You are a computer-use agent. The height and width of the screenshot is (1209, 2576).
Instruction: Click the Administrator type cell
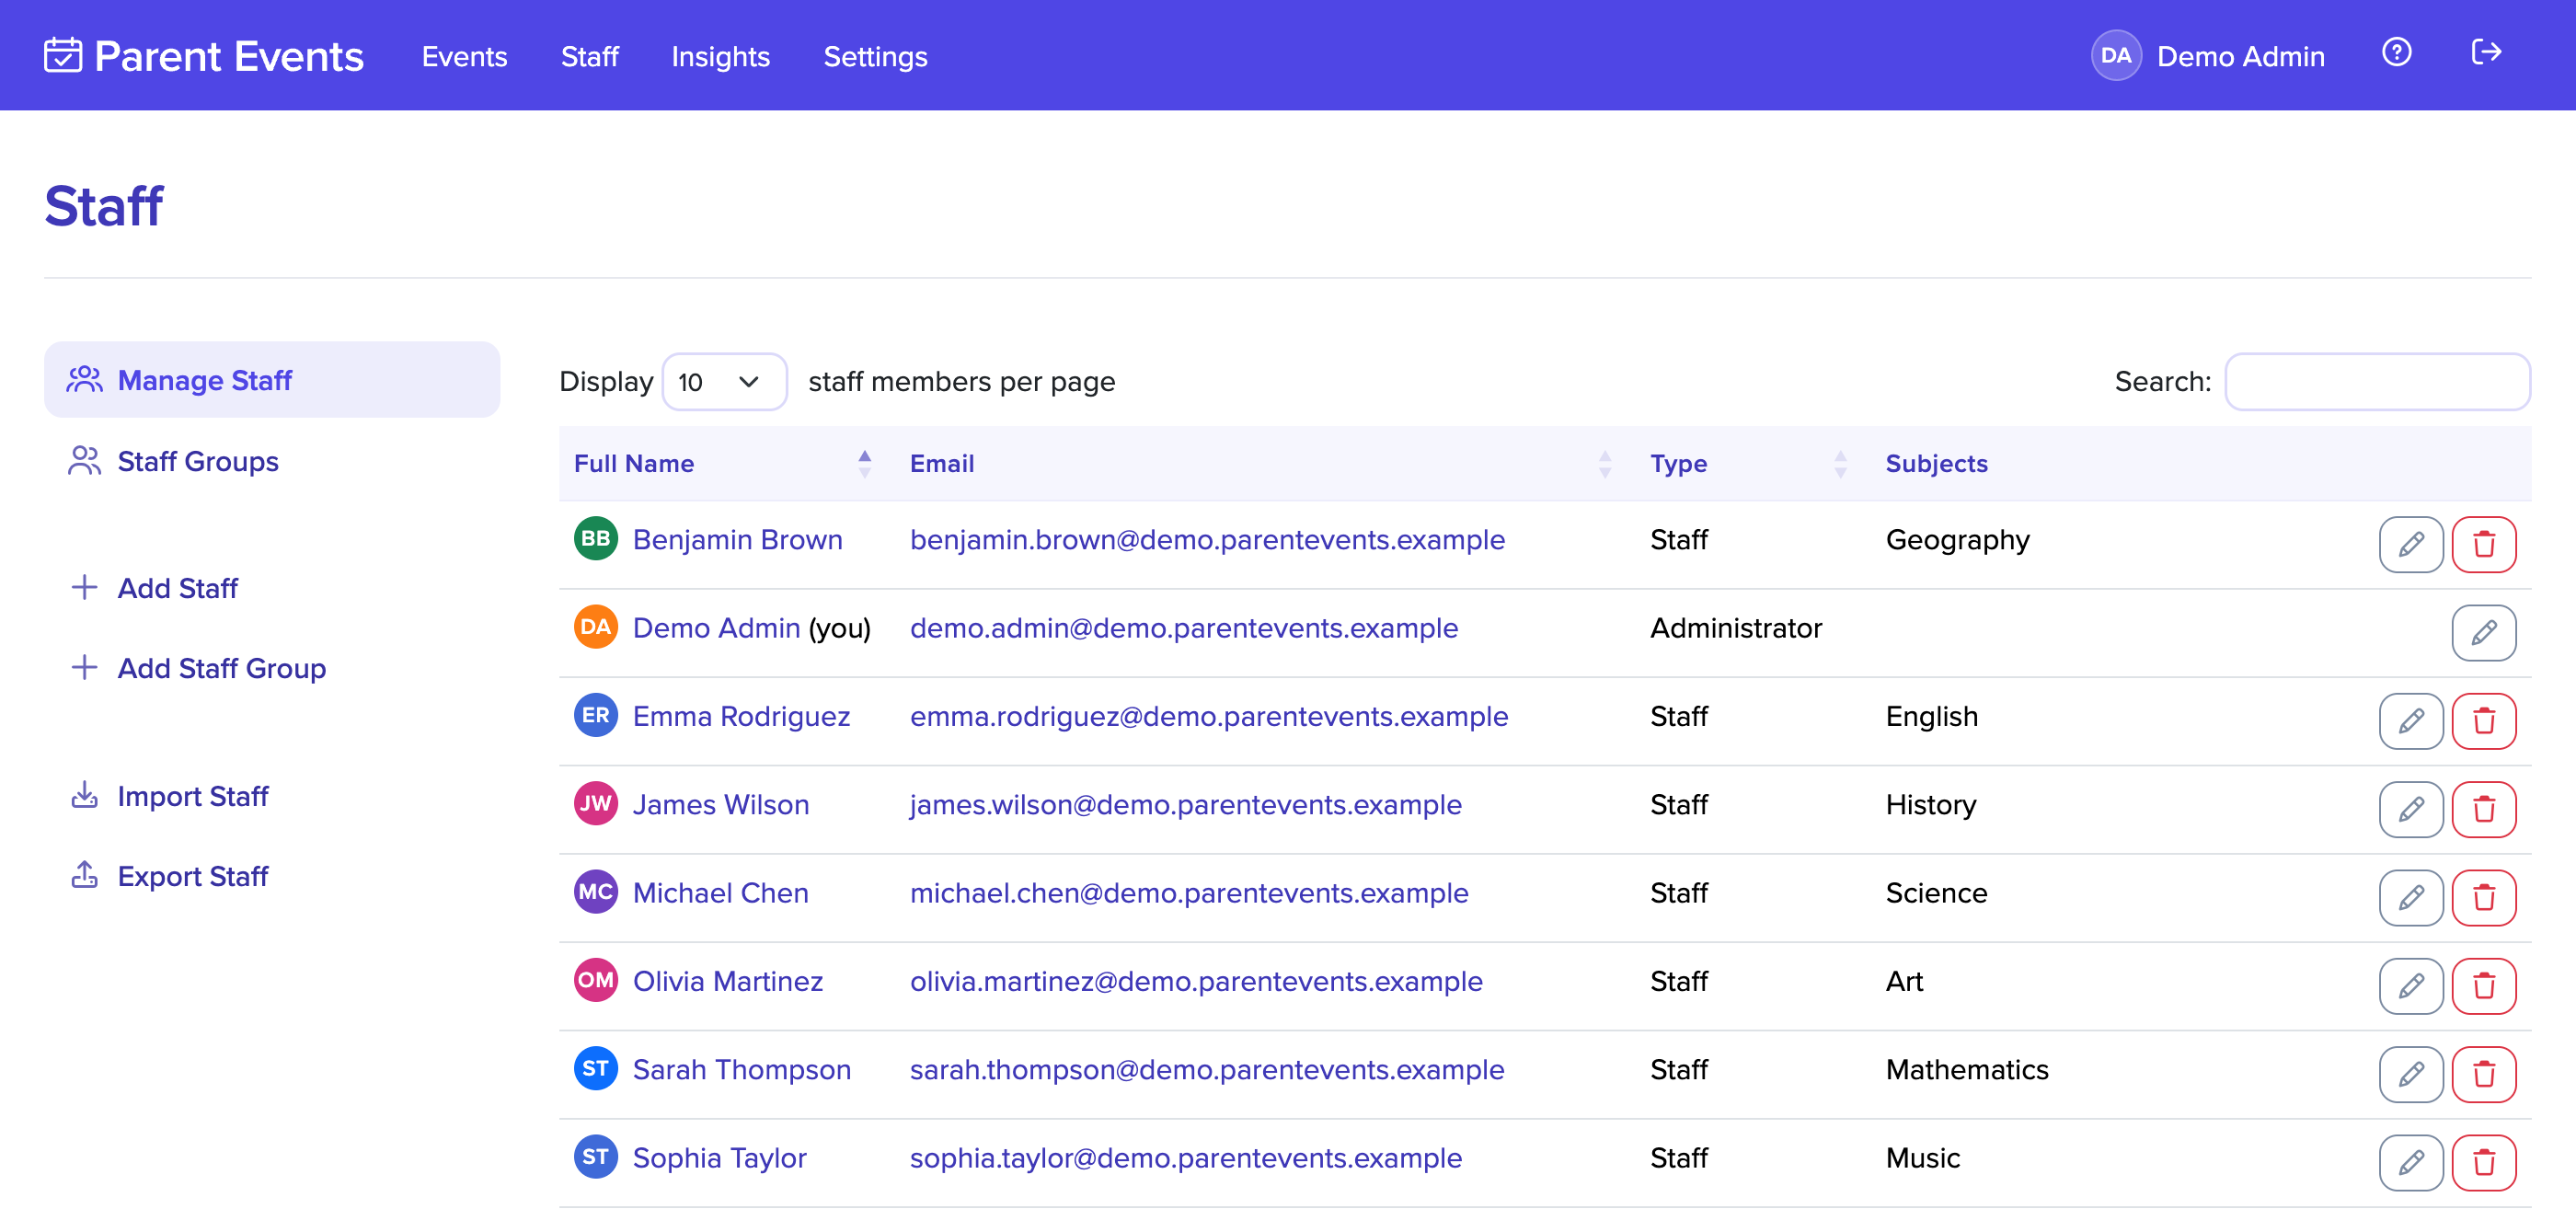click(x=1735, y=628)
